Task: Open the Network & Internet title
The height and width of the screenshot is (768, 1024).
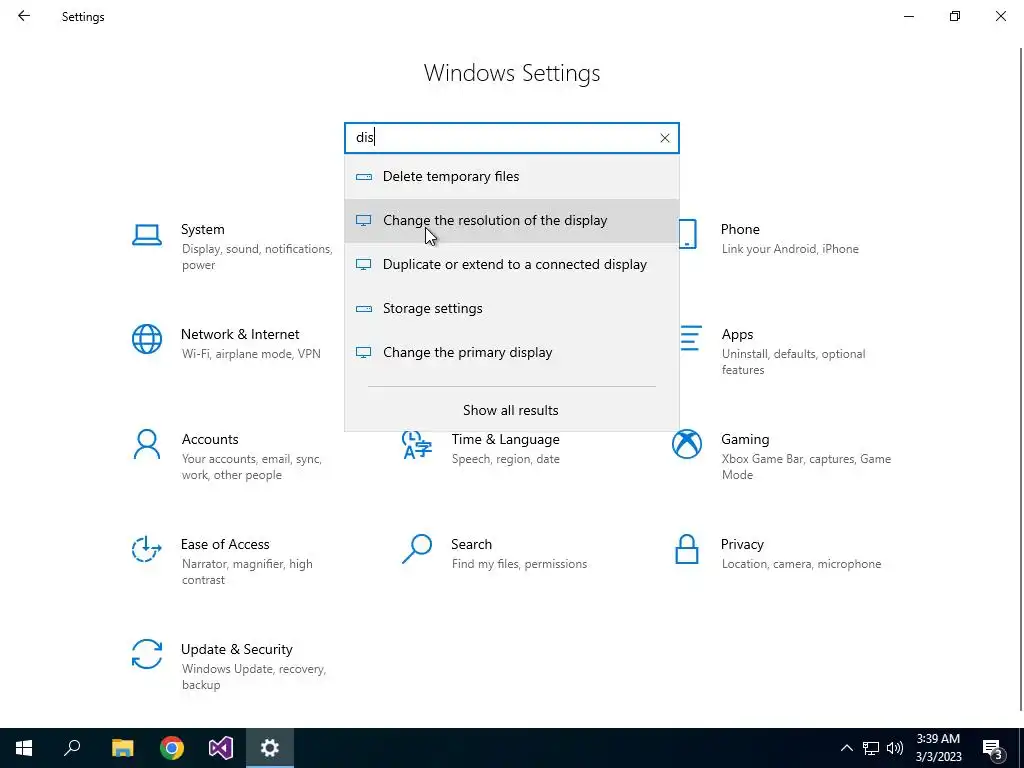Action: [x=240, y=334]
